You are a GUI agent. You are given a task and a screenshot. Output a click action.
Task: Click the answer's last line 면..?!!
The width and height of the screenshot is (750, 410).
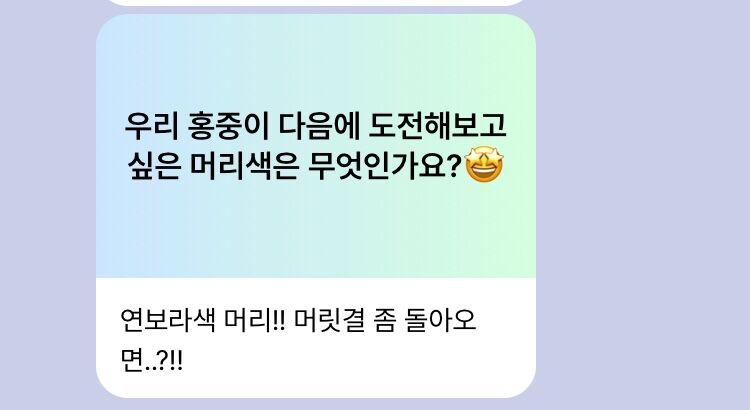pyautogui.click(x=151, y=361)
